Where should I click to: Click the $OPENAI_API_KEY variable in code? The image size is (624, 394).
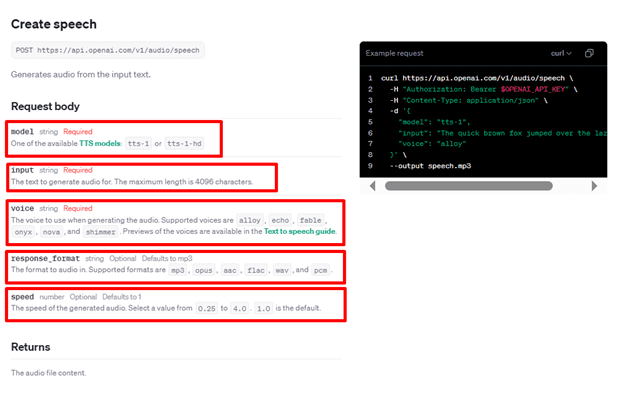click(x=532, y=89)
